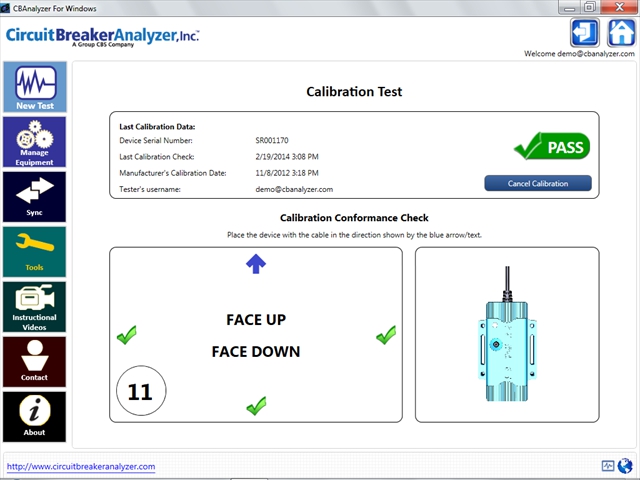Screen dimensions: 640x480
Task: Click the right-side green checkmark
Action: tap(386, 335)
